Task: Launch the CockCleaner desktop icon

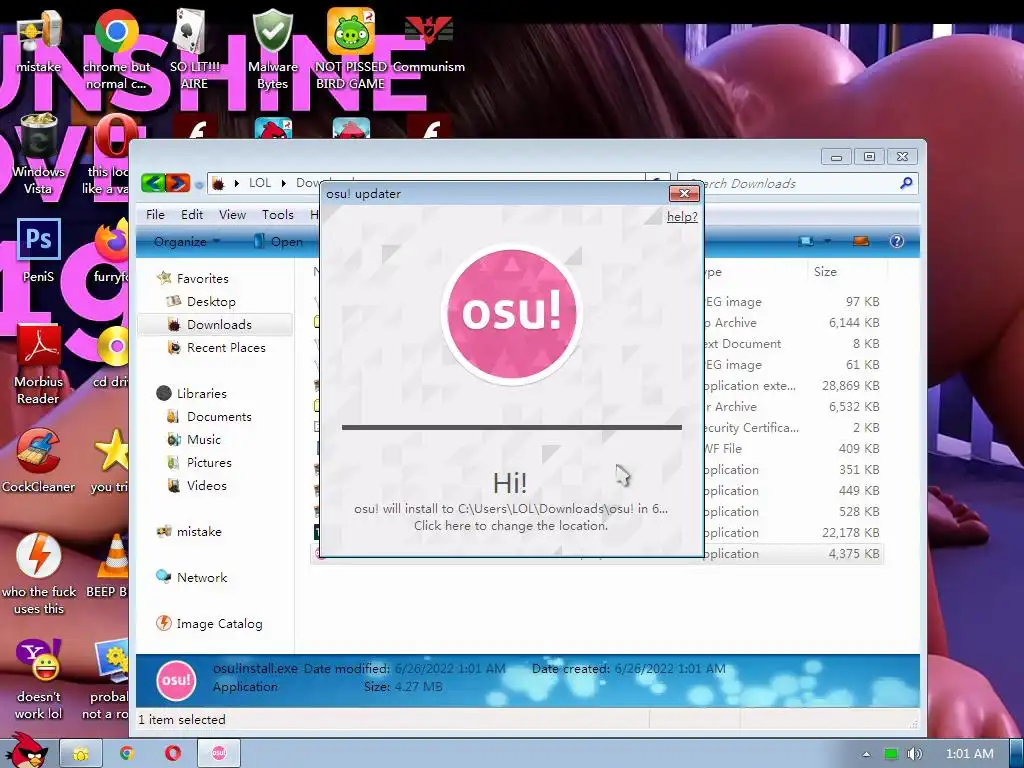Action: coord(39,460)
